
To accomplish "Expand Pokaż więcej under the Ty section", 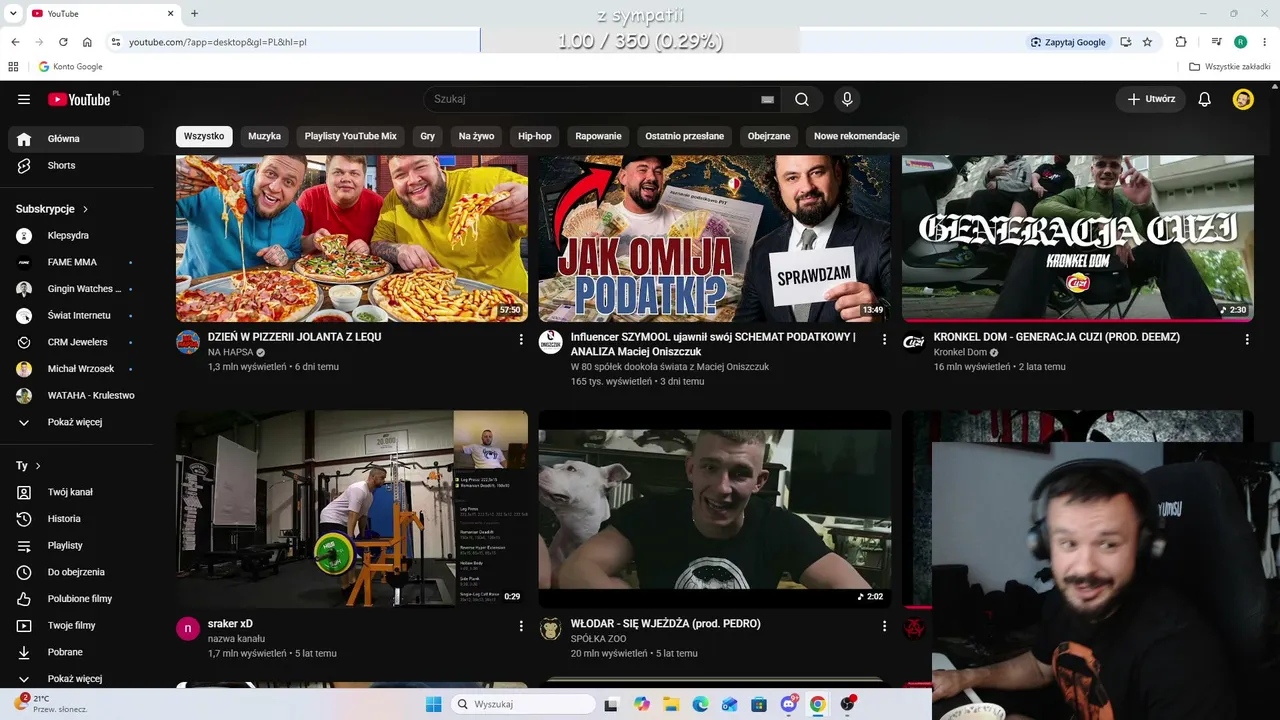I will tap(76, 679).
